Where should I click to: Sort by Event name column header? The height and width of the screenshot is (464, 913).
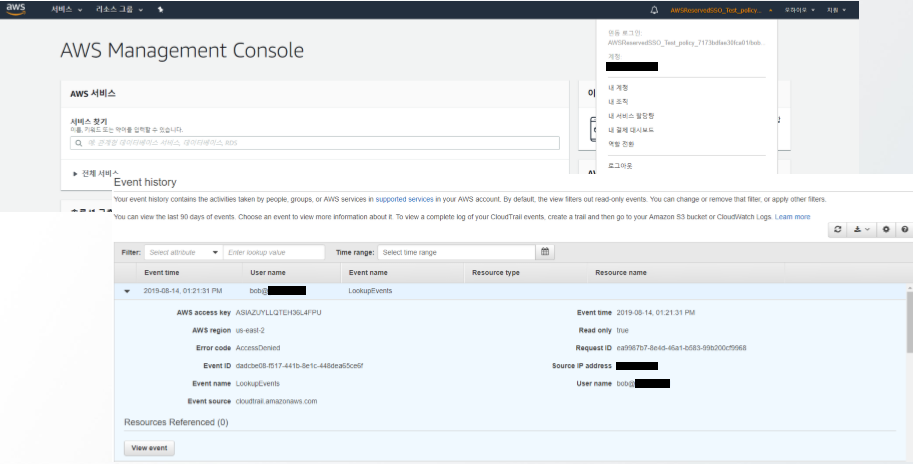coord(368,272)
